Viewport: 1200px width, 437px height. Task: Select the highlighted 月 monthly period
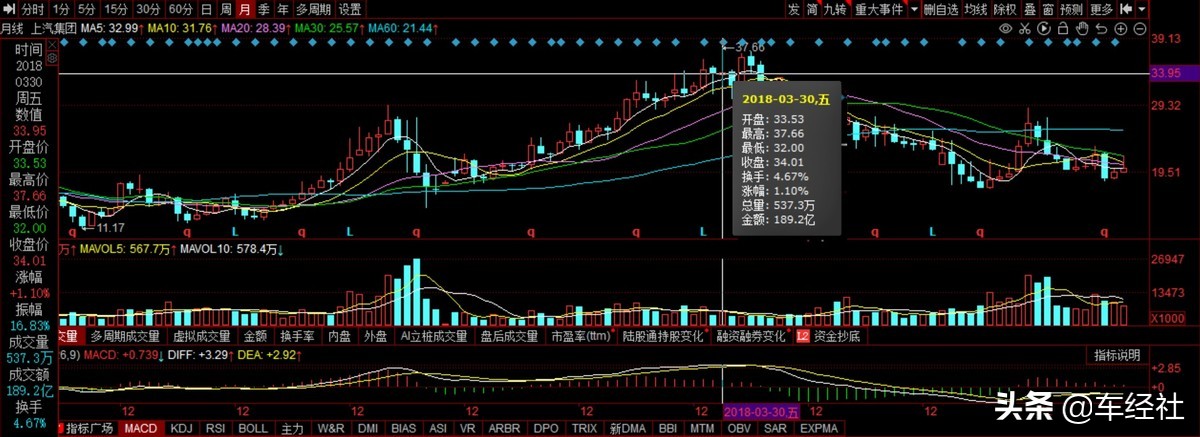pyautogui.click(x=245, y=10)
